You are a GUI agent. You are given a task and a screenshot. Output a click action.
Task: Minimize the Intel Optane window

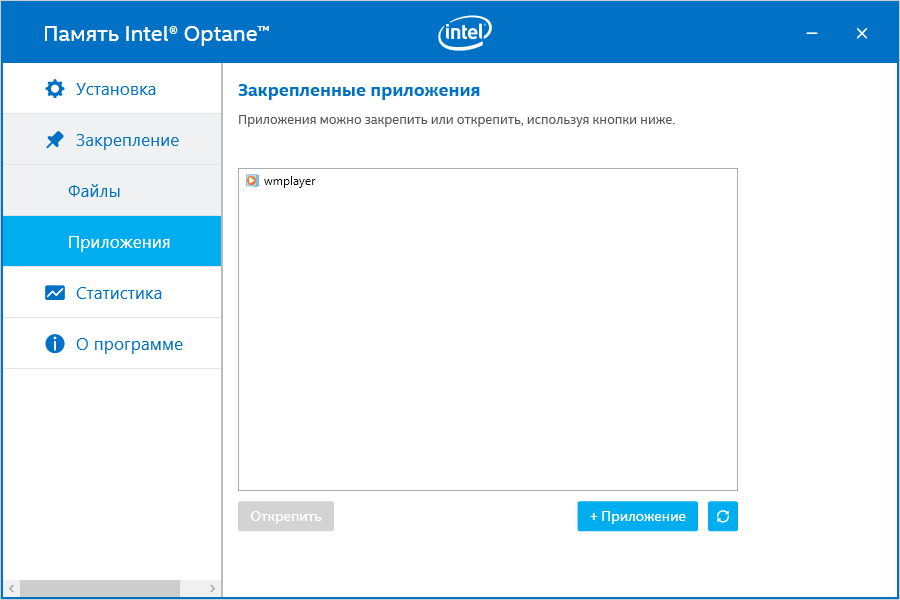coord(813,34)
